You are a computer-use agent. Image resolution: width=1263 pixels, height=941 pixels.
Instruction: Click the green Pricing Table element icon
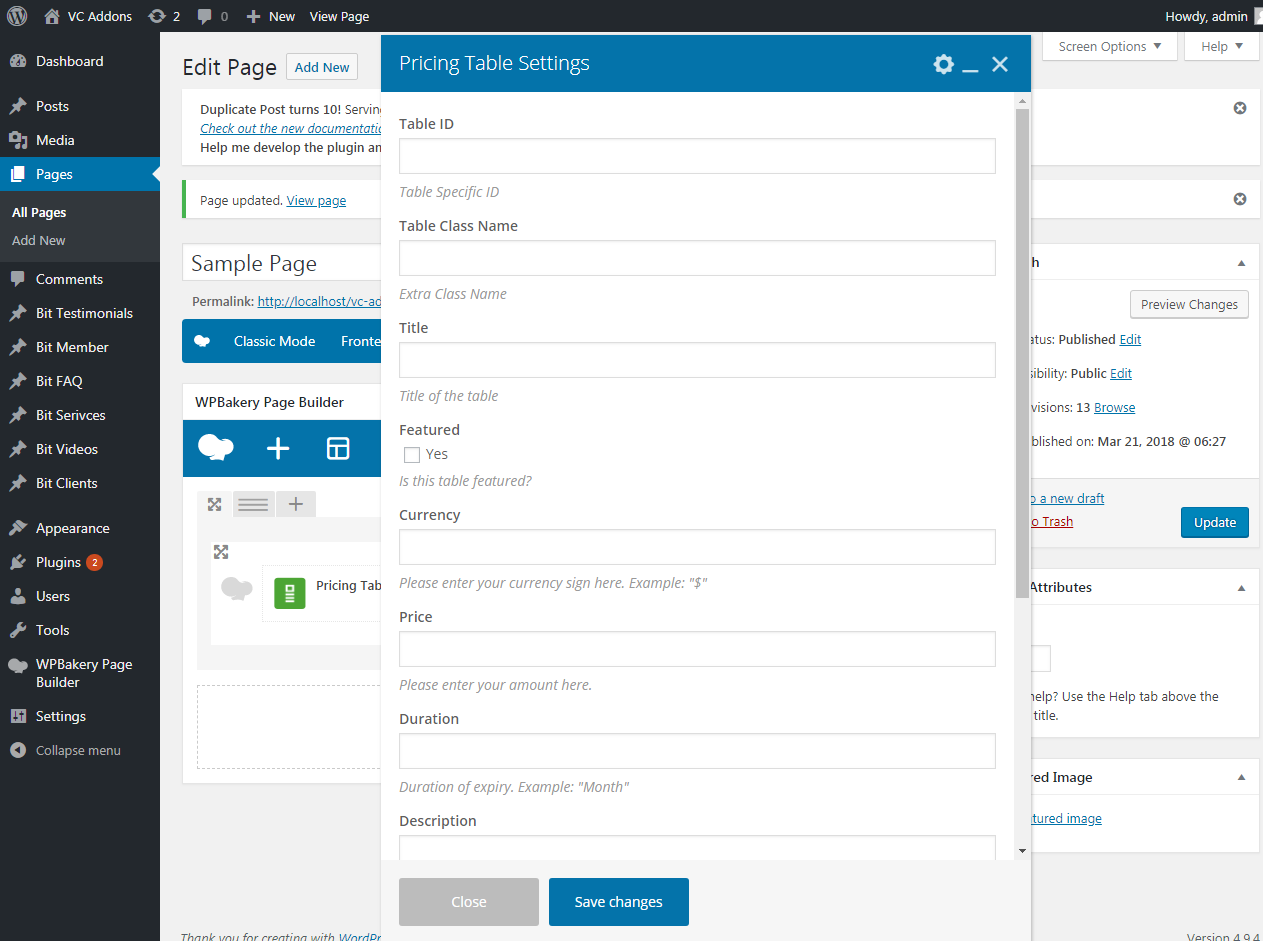click(290, 594)
